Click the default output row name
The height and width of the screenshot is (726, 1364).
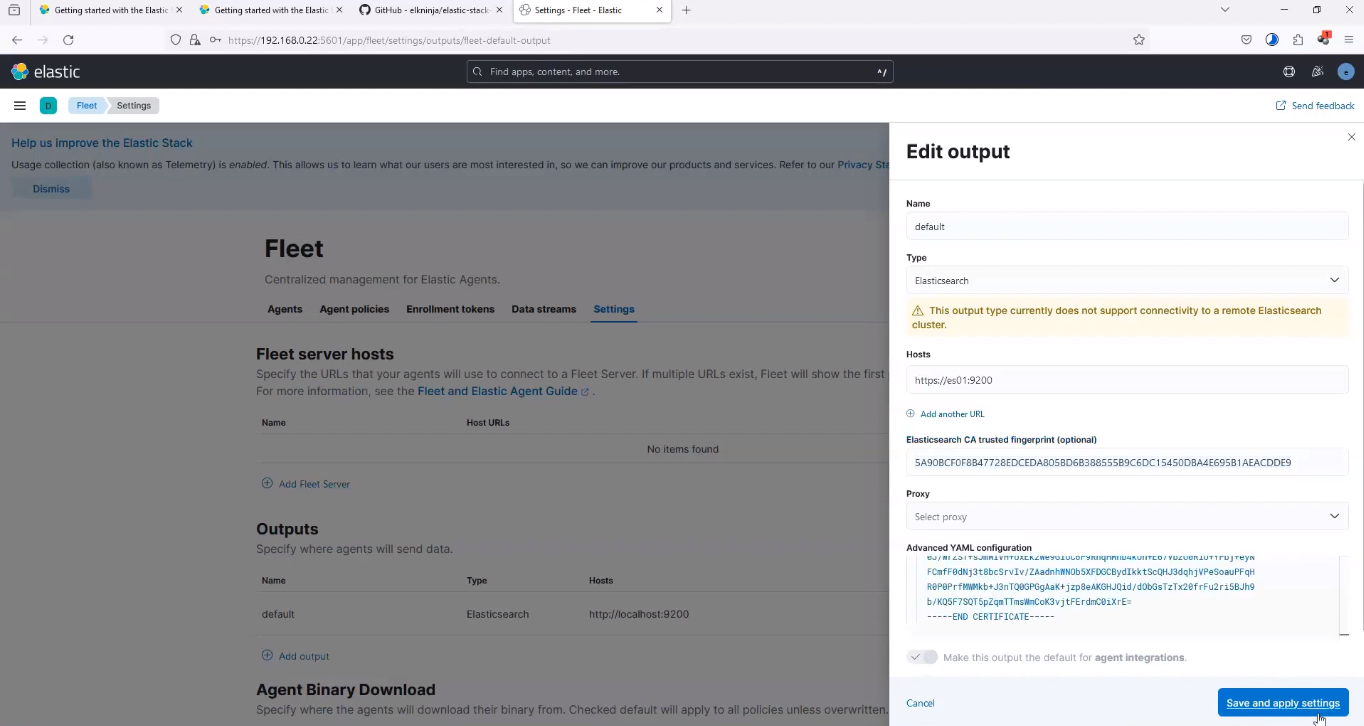tap(278, 614)
